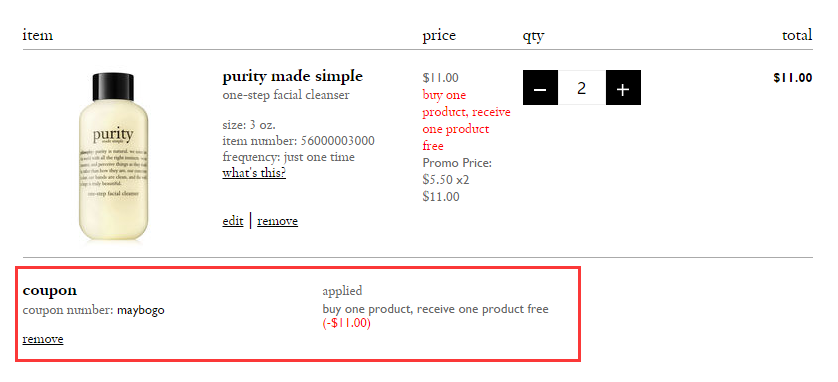Click the "item" column header
The image size is (838, 382).
37,36
